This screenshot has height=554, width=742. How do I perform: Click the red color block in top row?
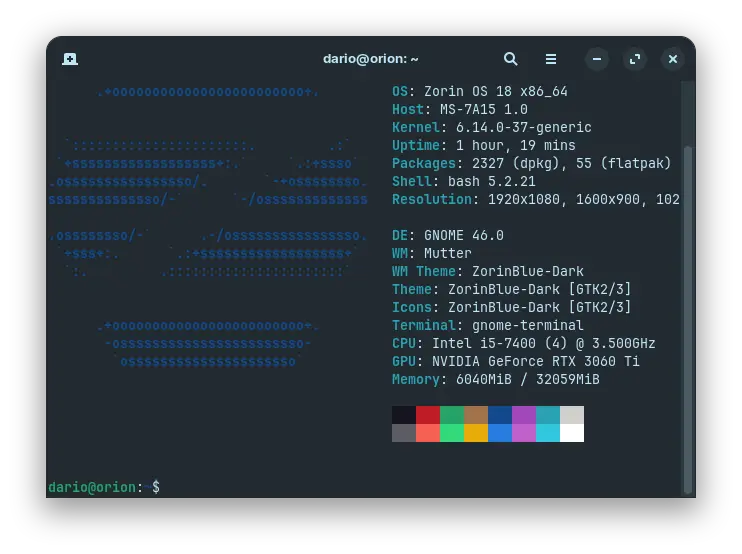pos(427,414)
